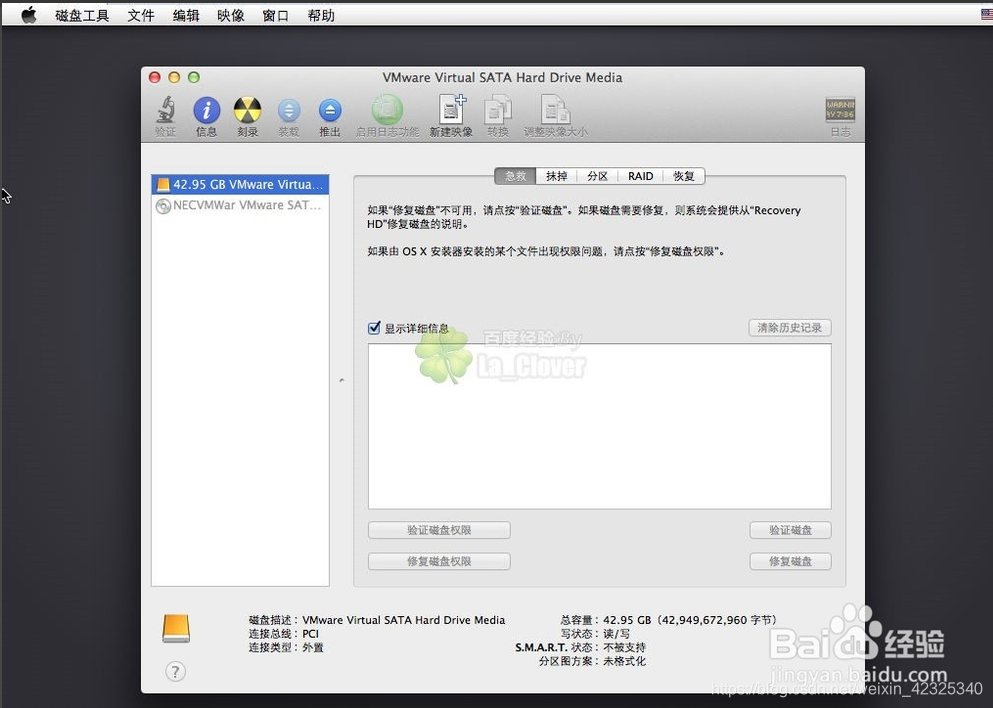The width and height of the screenshot is (993, 708).
Task: Click the green zoom window button
Action: (194, 77)
